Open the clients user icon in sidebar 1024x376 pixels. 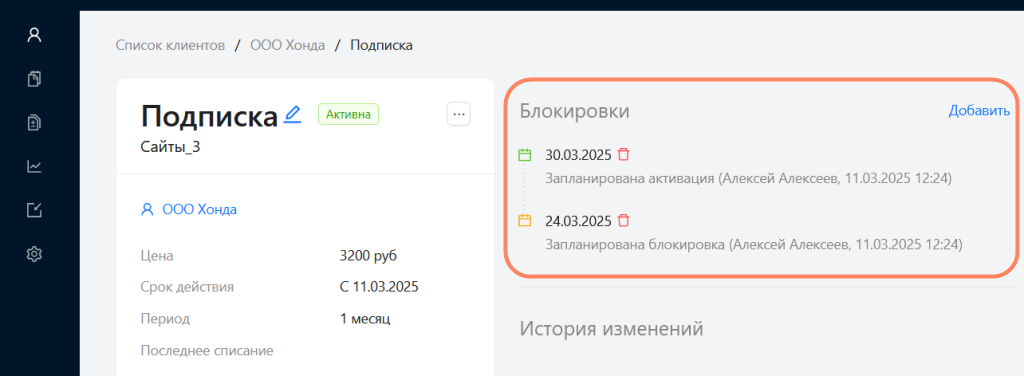tap(34, 35)
